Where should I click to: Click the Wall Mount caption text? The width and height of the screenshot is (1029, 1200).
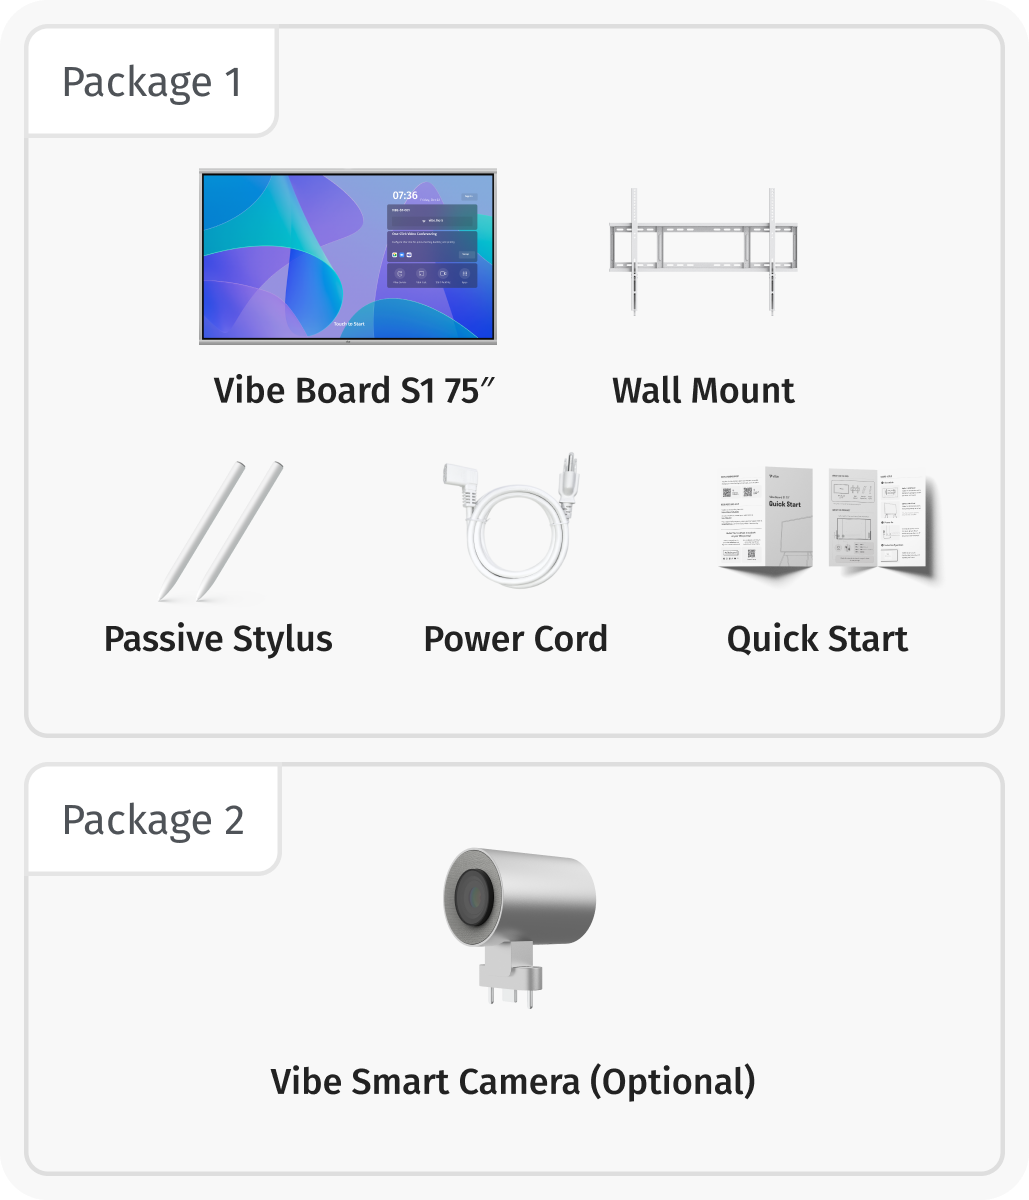[x=703, y=390]
